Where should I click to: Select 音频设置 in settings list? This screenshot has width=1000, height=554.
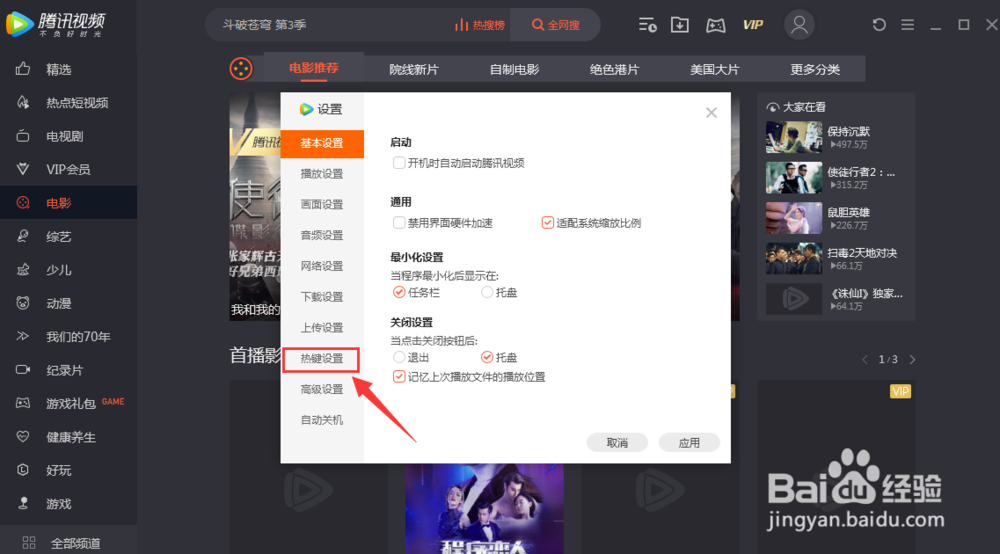pos(322,235)
